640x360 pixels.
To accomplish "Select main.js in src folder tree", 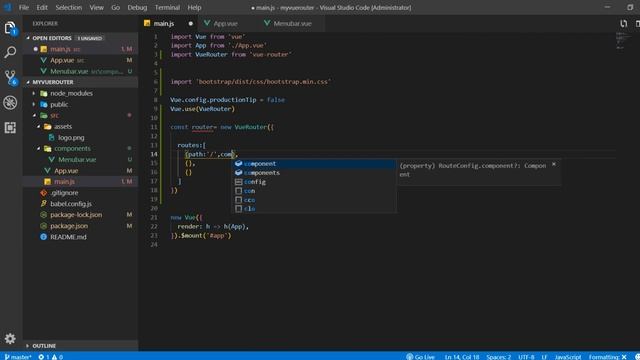I will coord(80,182).
